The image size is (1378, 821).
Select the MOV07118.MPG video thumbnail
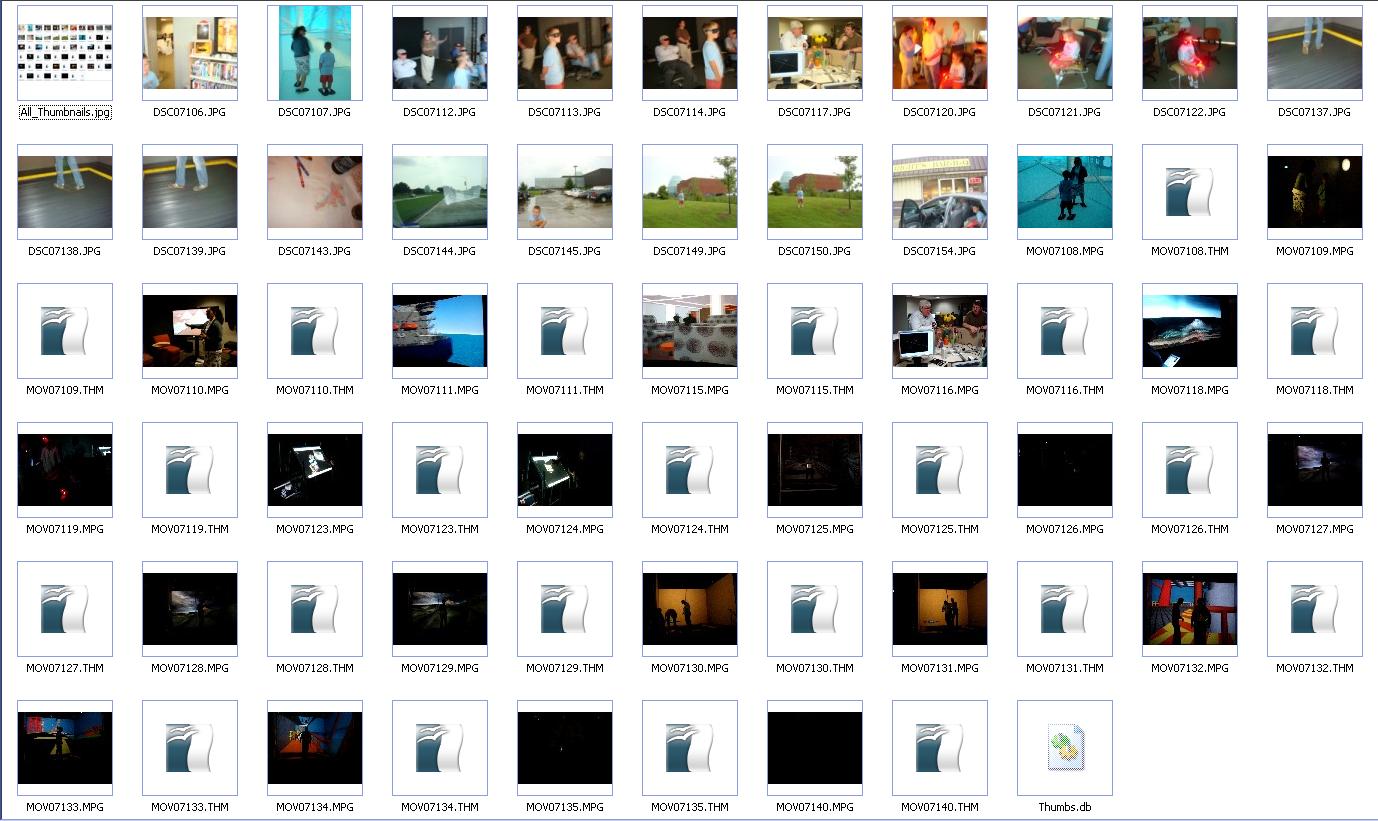tap(1190, 331)
